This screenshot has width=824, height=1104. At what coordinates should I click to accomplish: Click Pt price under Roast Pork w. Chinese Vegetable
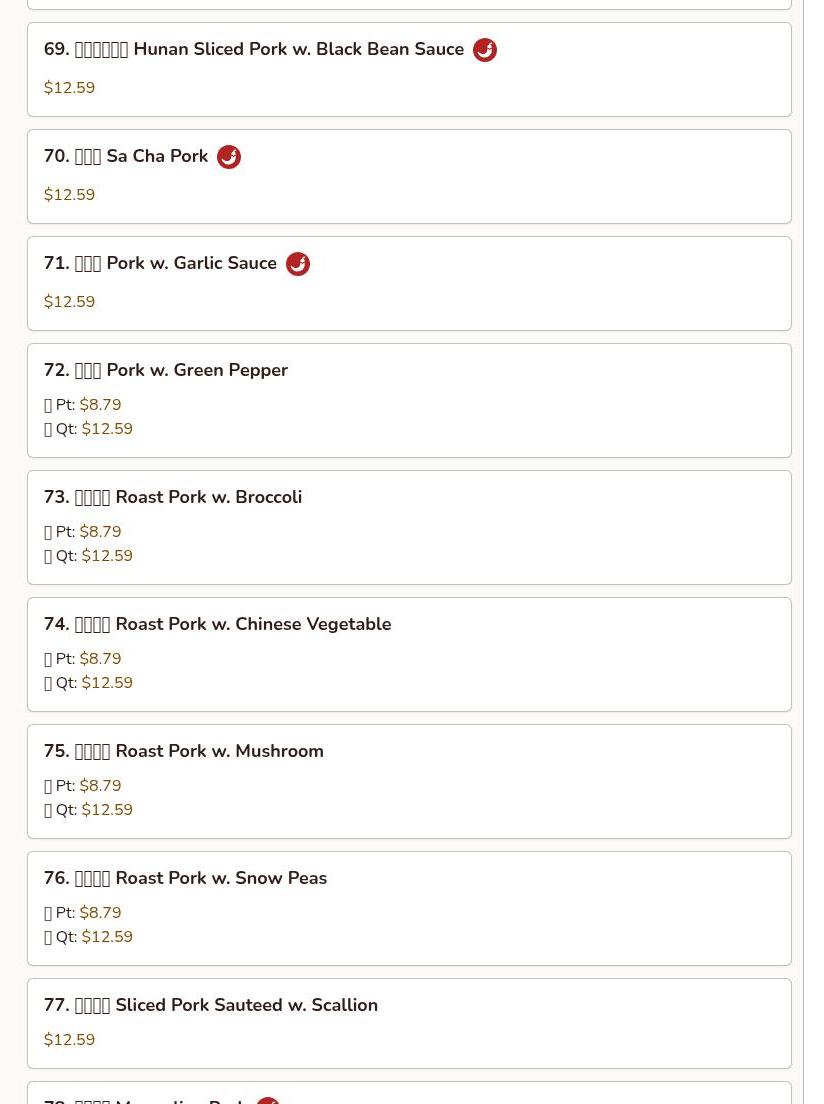pyautogui.click(x=100, y=659)
